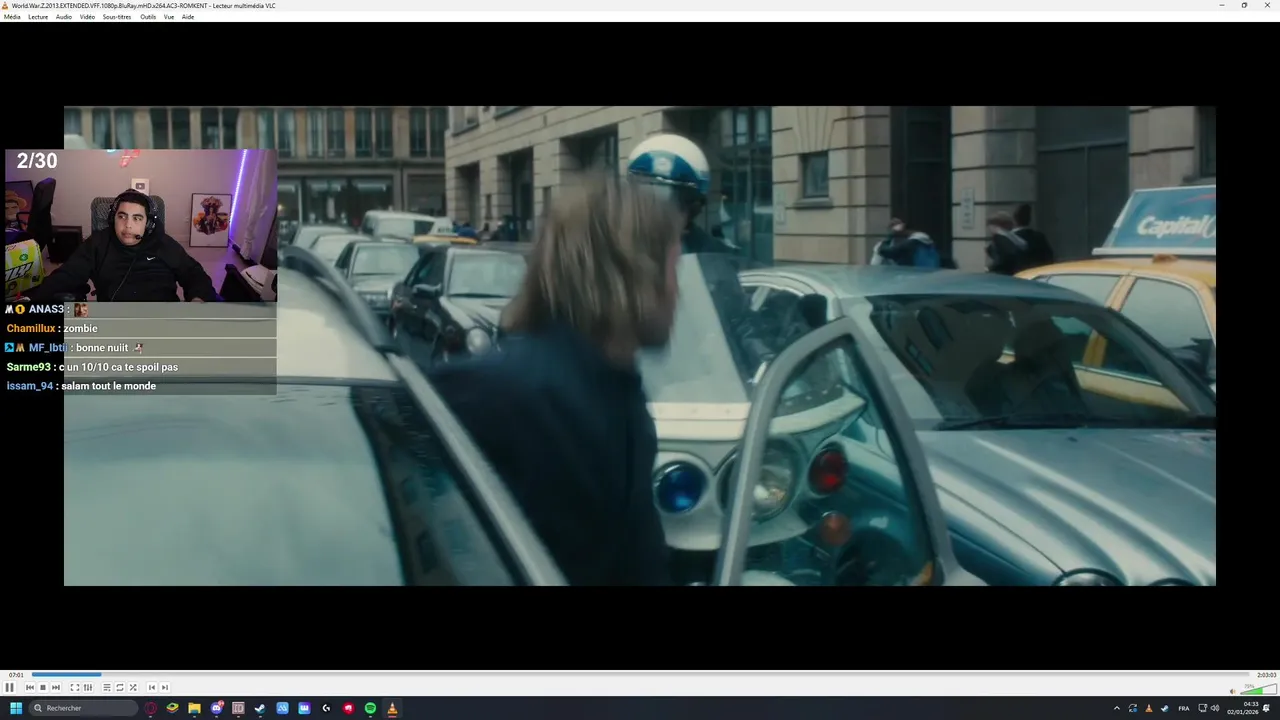Expand hidden system tray icons
The image size is (1280, 720).
[1117, 708]
